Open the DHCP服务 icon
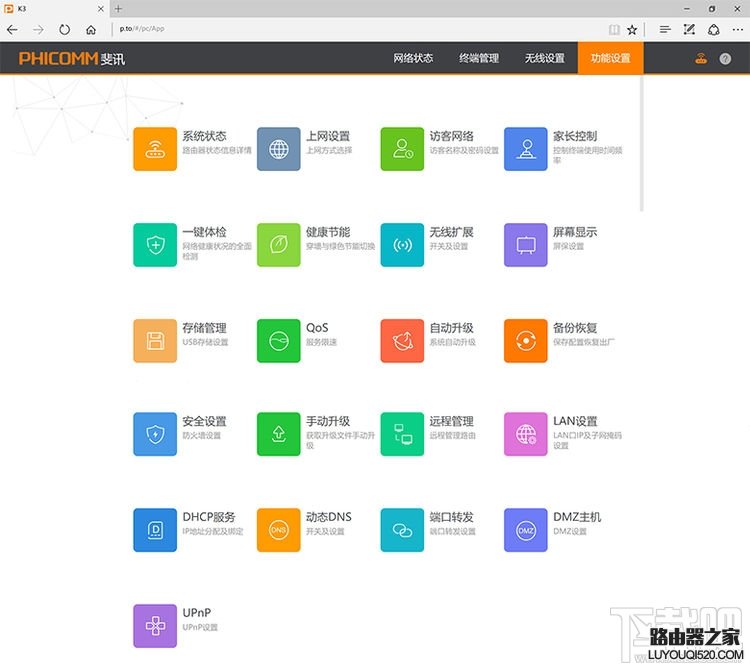 (155, 530)
